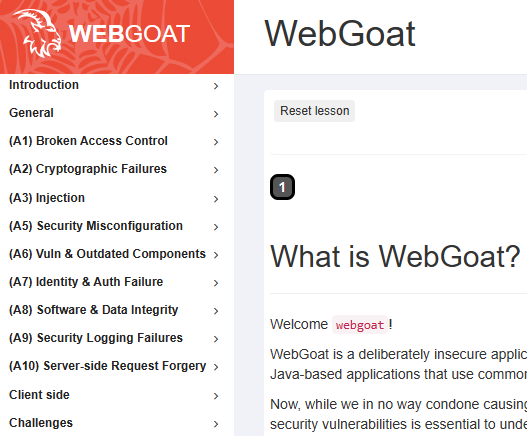Click the lesson page number 1 badge
The height and width of the screenshot is (436, 527).
[282, 187]
